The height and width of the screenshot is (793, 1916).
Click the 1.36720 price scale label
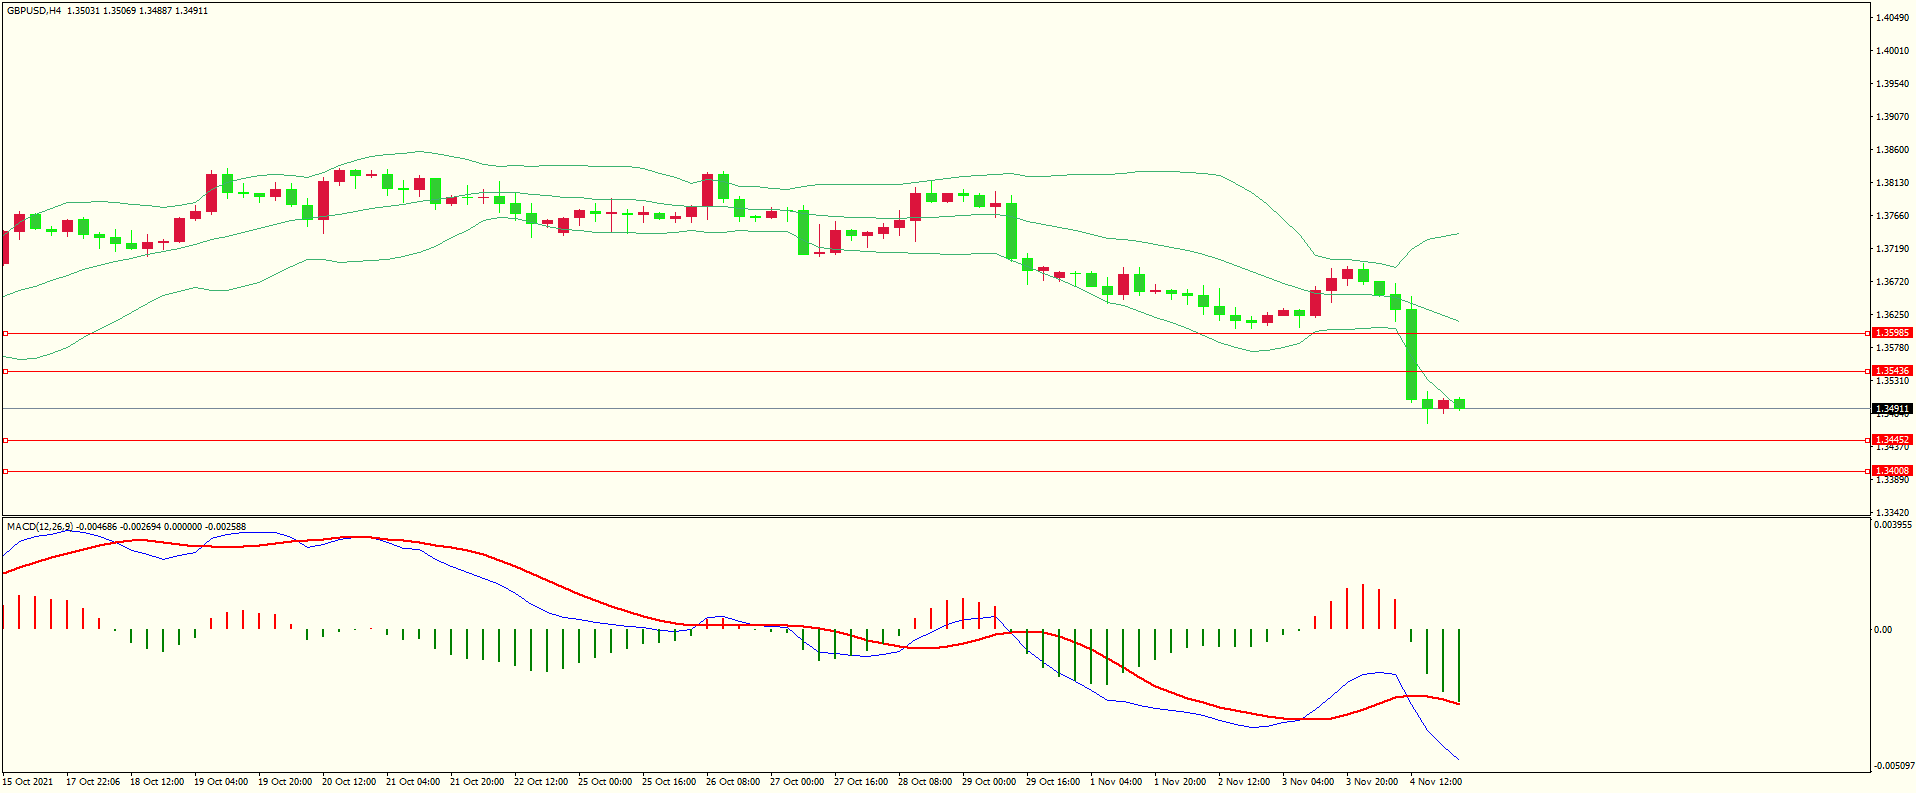coord(1893,282)
